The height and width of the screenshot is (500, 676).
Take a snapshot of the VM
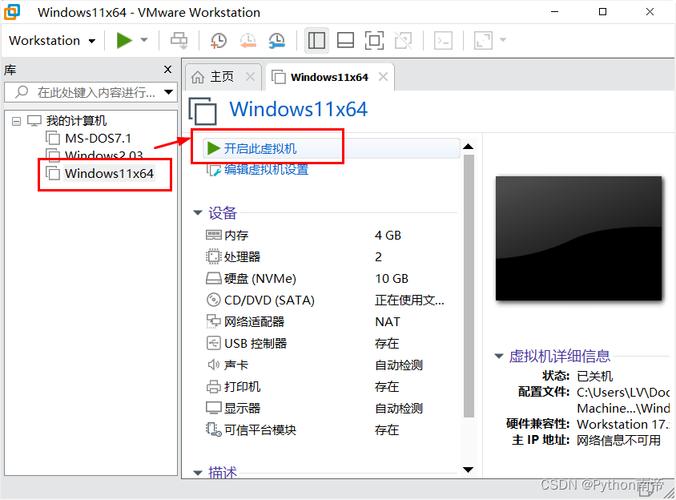219,41
